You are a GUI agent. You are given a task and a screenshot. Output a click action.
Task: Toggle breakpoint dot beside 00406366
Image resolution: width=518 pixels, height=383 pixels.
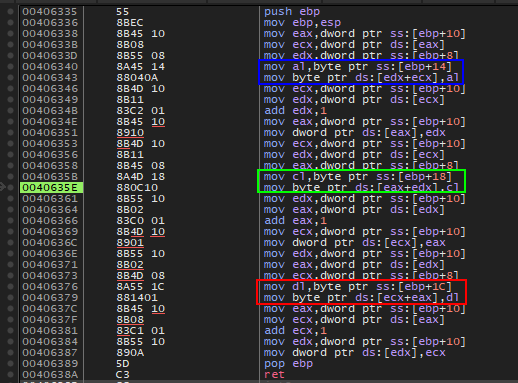10,221
